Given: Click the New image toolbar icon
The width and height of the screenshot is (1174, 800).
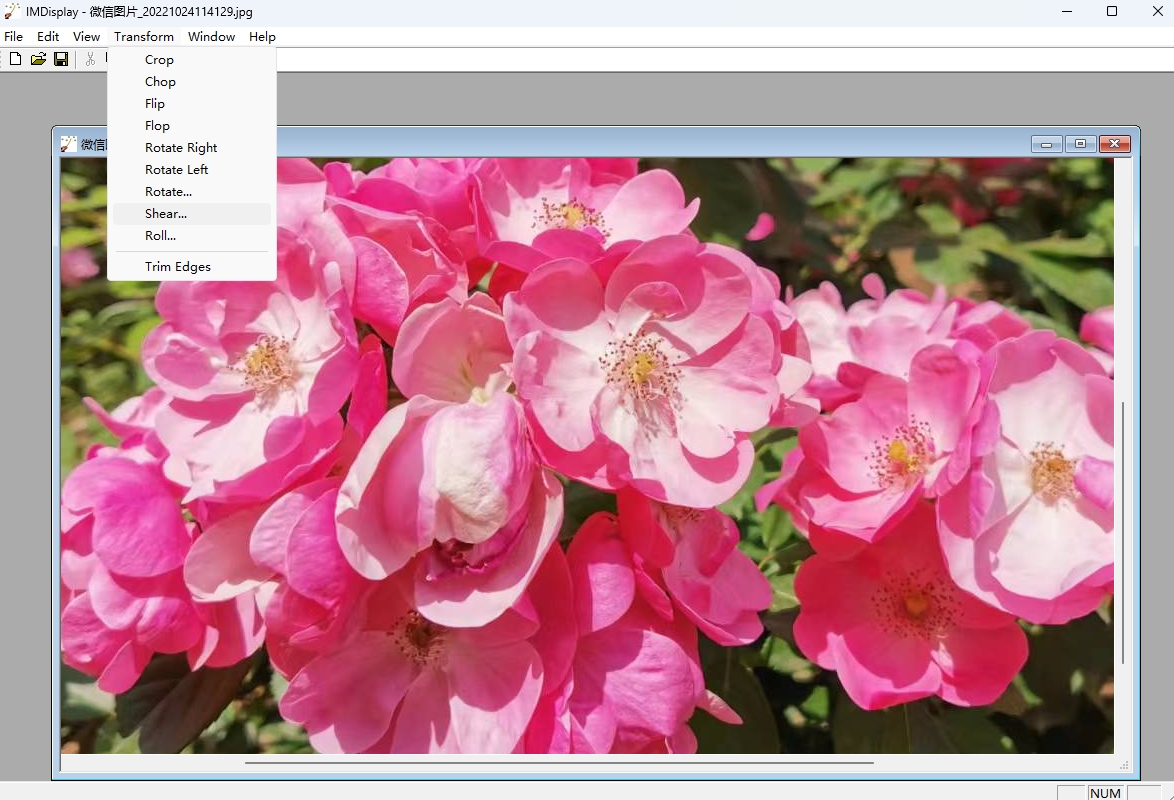Looking at the screenshot, I should [14, 58].
